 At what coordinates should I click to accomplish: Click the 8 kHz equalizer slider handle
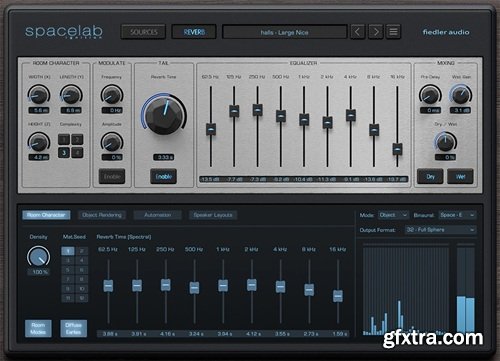(374, 129)
